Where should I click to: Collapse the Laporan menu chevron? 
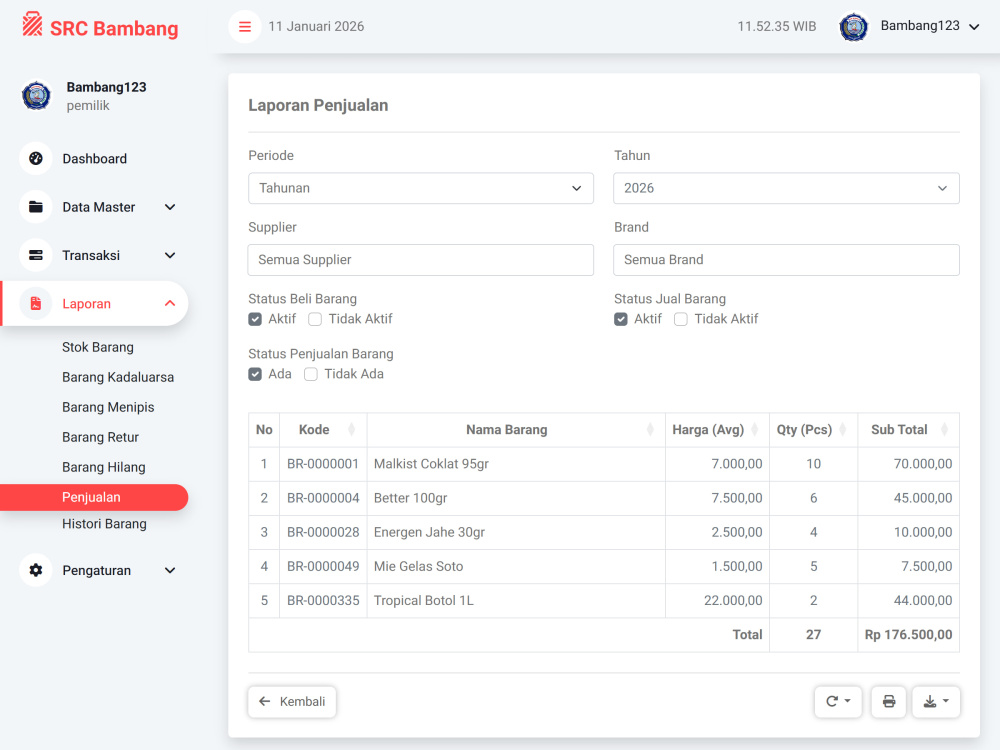[170, 304]
